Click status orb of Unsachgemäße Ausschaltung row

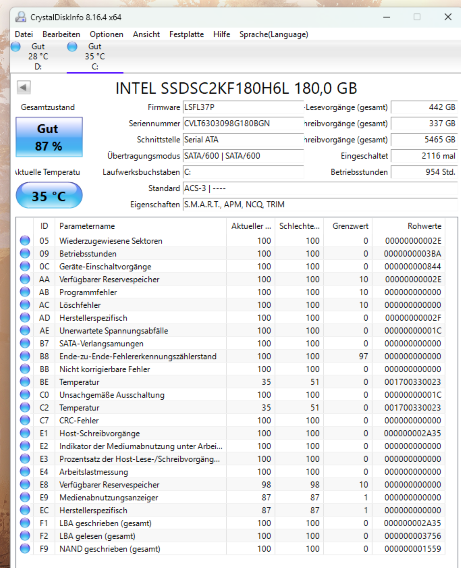(x=25, y=395)
